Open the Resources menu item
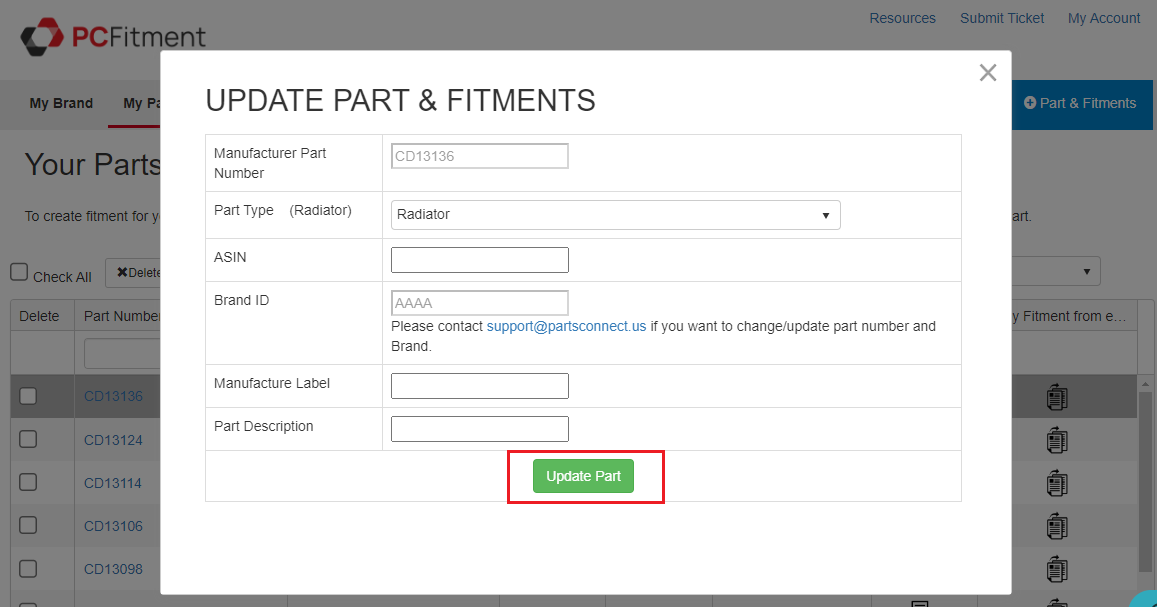Image resolution: width=1157 pixels, height=607 pixels. (902, 18)
